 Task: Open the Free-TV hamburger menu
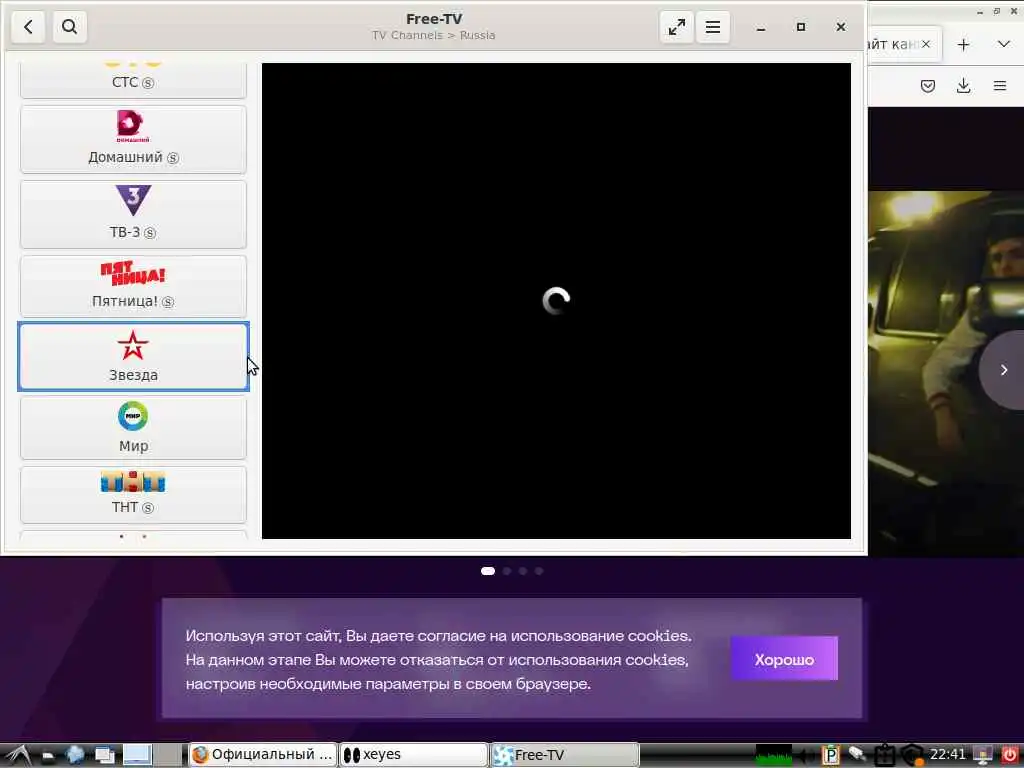[x=712, y=27]
